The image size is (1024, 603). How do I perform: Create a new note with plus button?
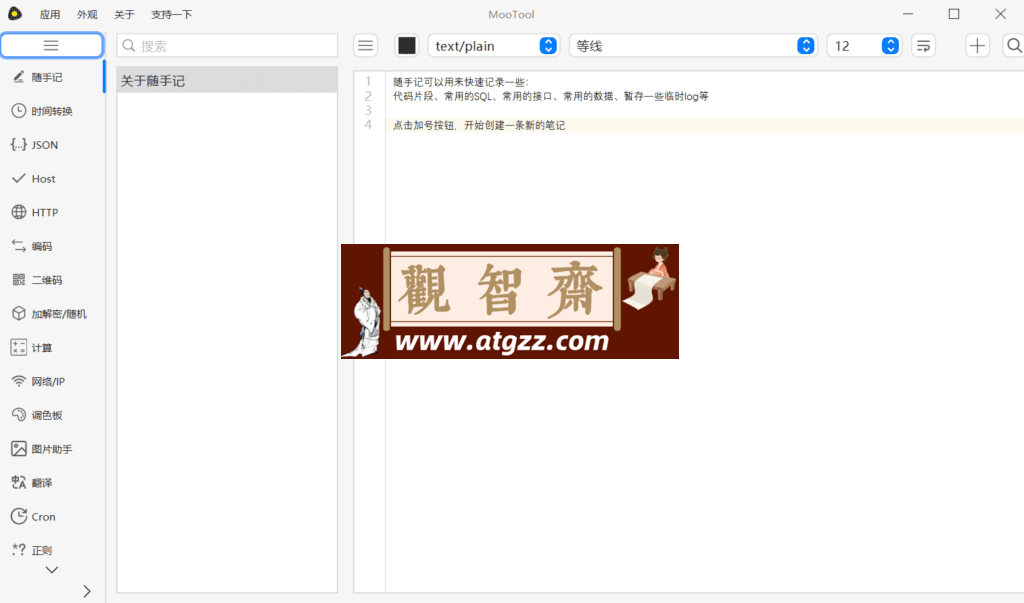(978, 46)
